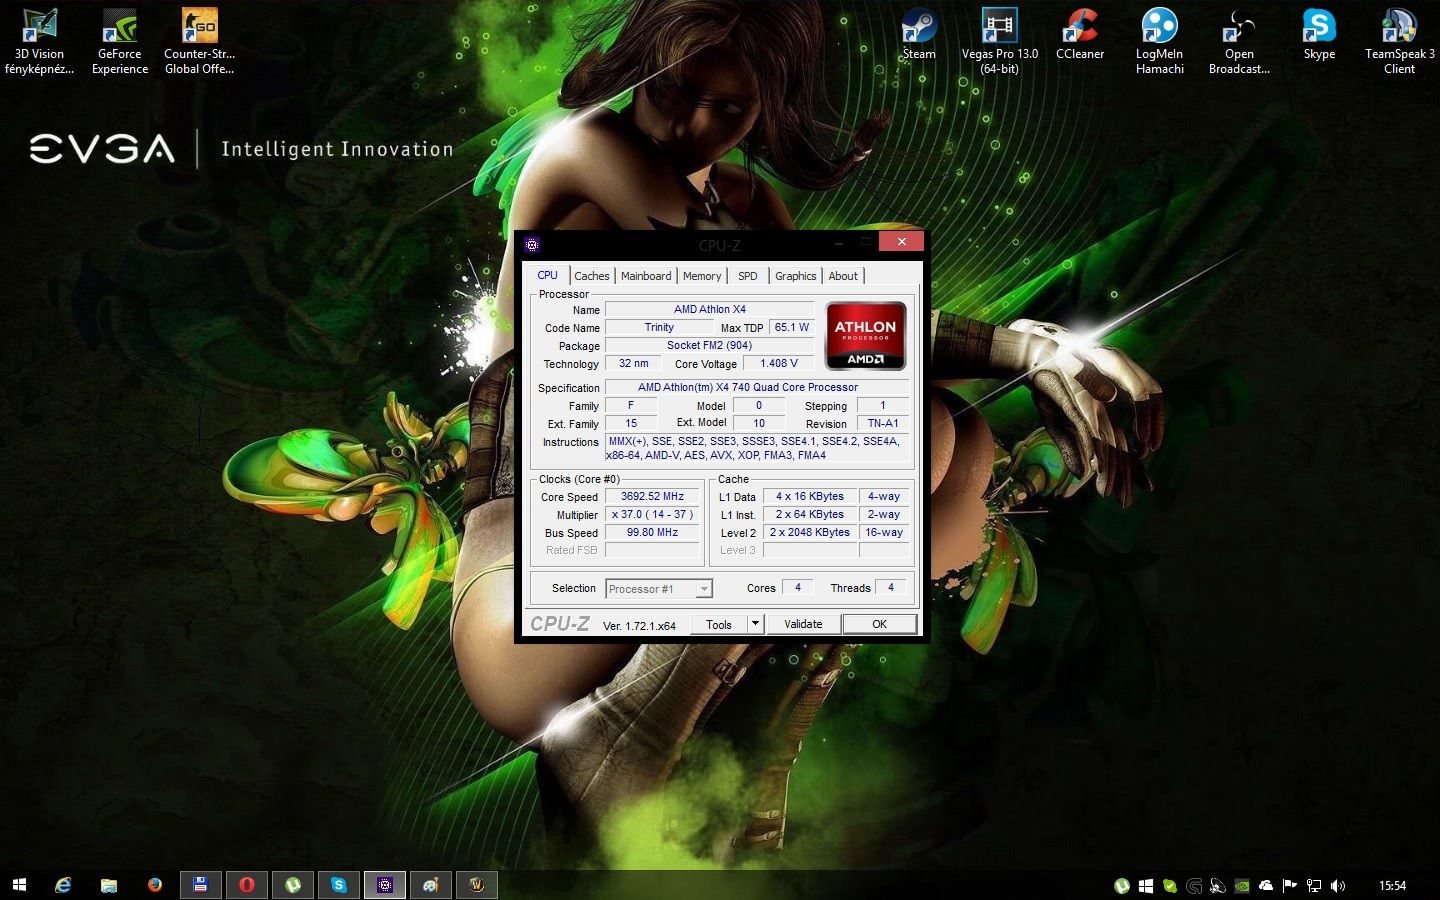Switch to Paint in the taskbar
The height and width of the screenshot is (900, 1440).
click(x=430, y=885)
